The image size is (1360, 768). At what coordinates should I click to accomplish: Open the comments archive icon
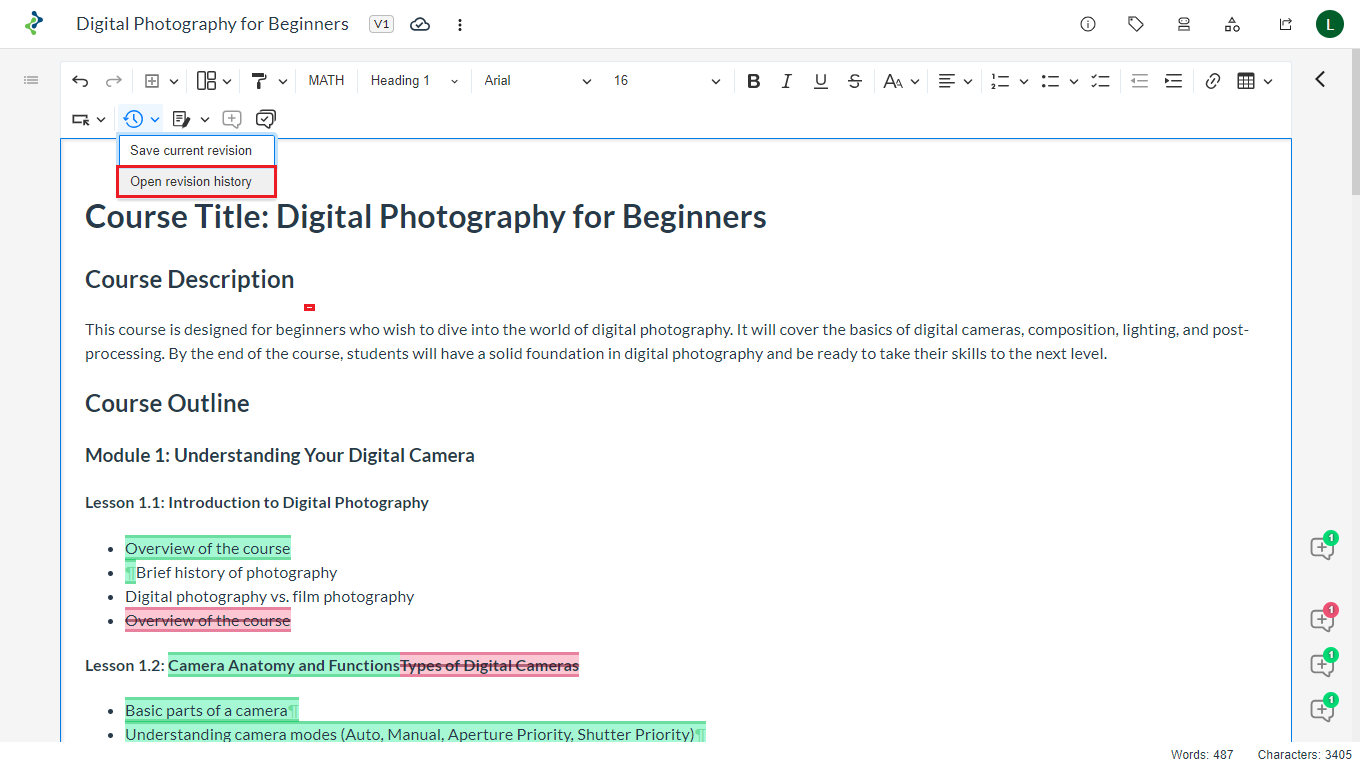[x=265, y=119]
